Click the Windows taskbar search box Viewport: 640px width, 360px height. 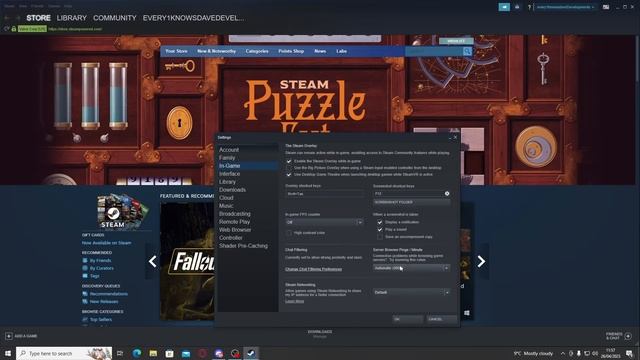(64, 353)
